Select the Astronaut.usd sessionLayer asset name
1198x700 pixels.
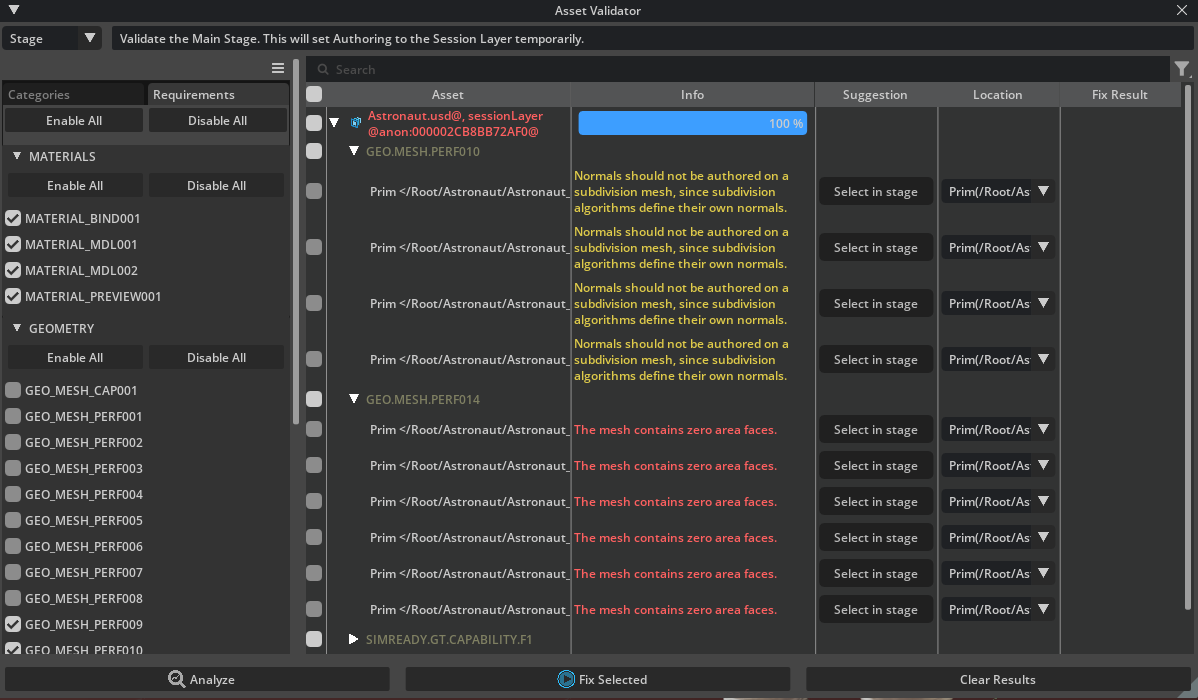455,123
